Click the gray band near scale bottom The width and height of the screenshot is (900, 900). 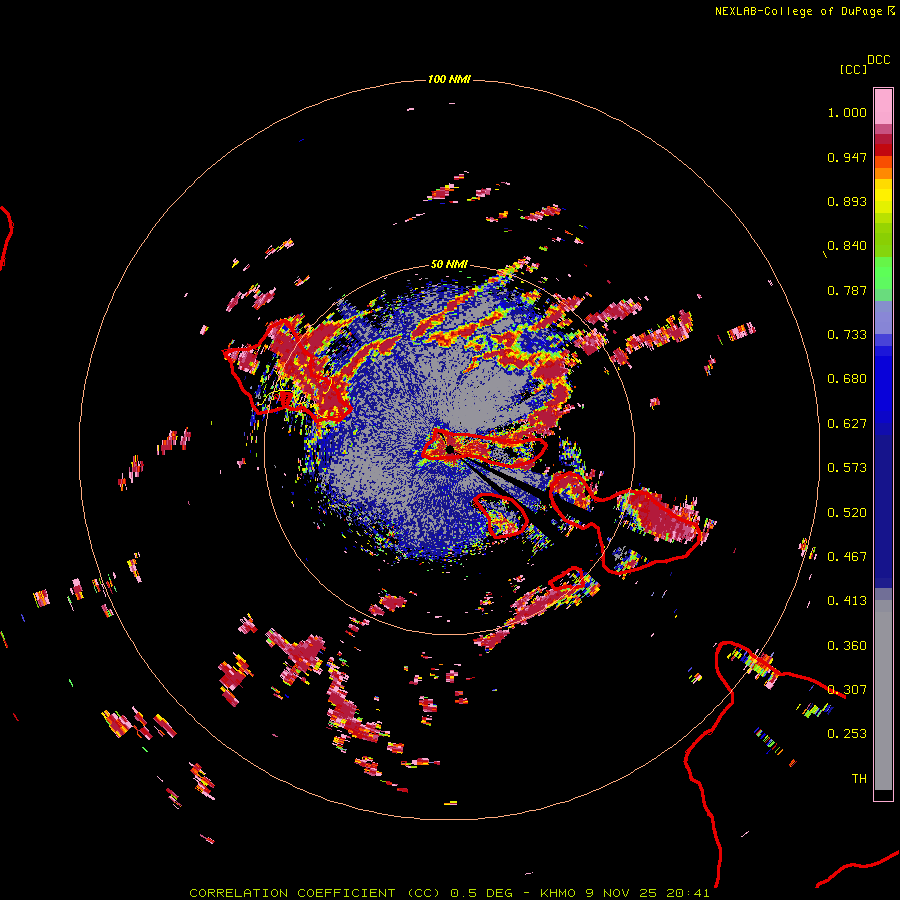point(883,695)
